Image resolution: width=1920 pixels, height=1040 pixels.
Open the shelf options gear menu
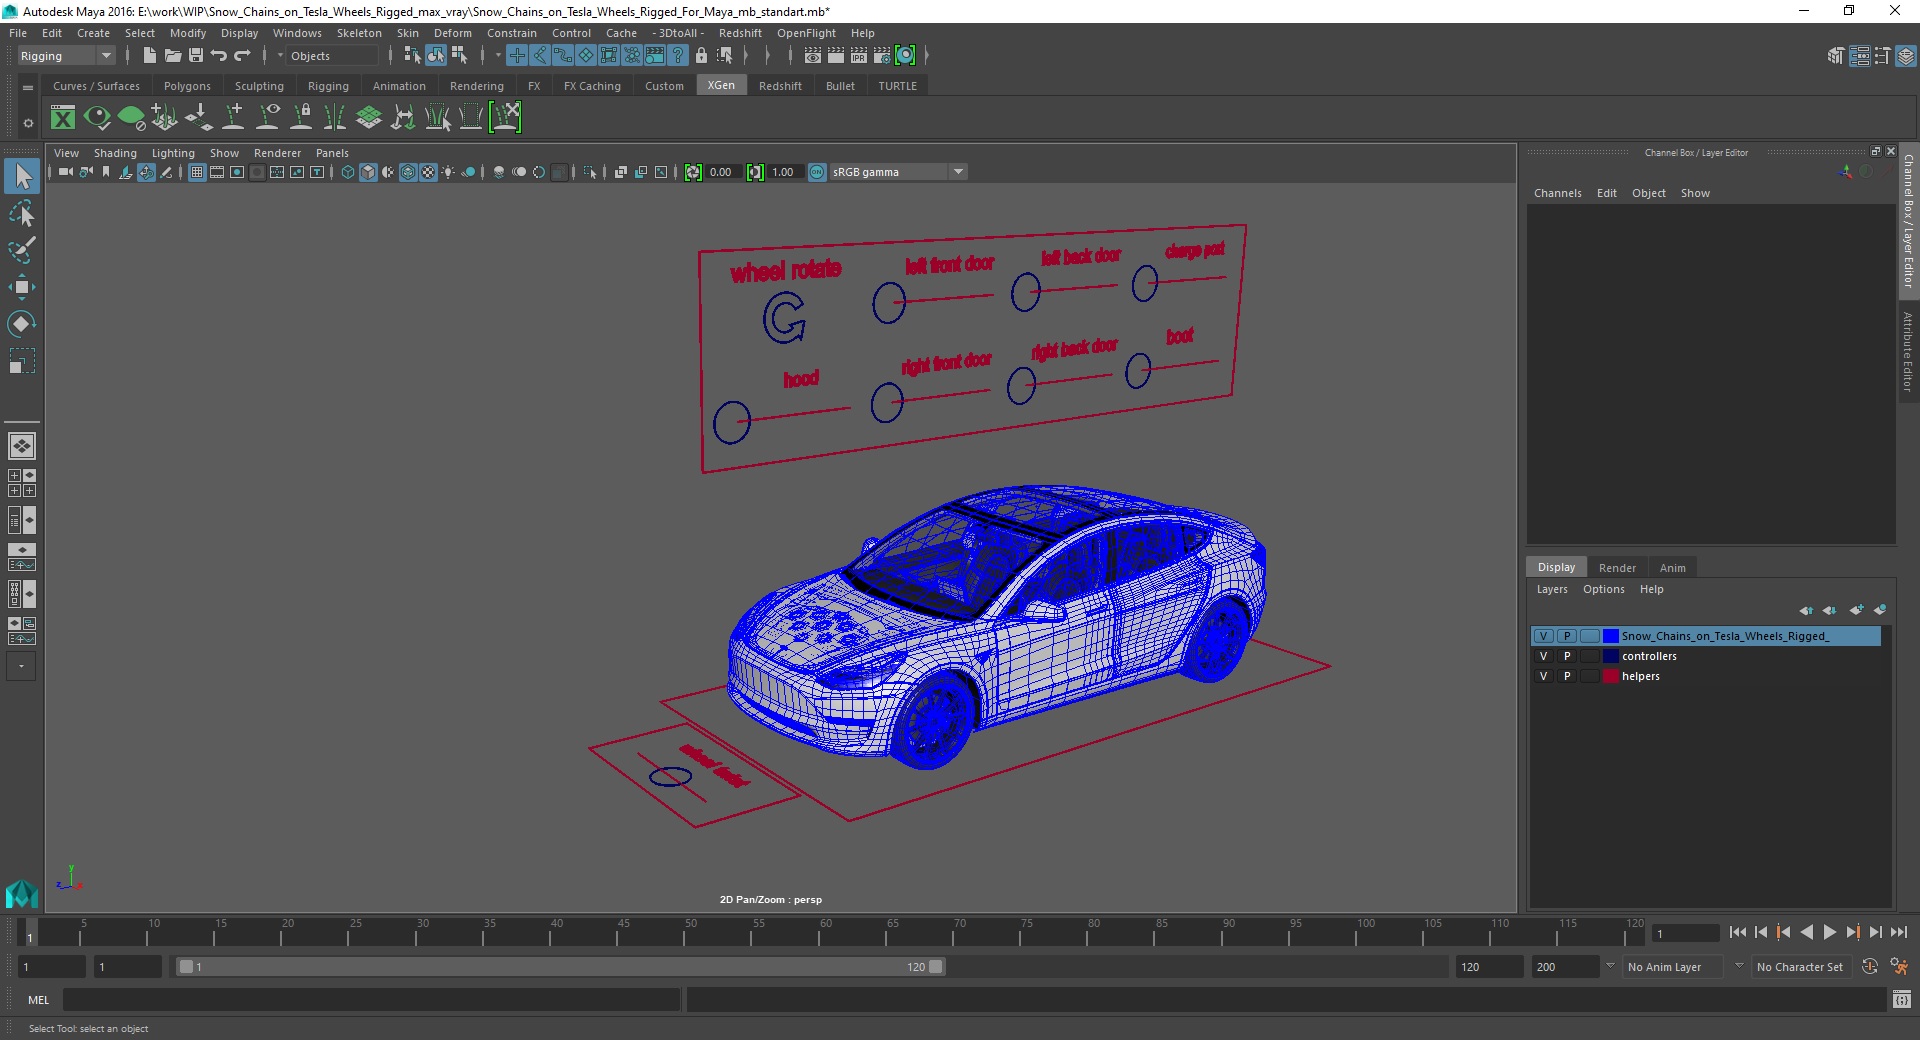click(x=28, y=123)
